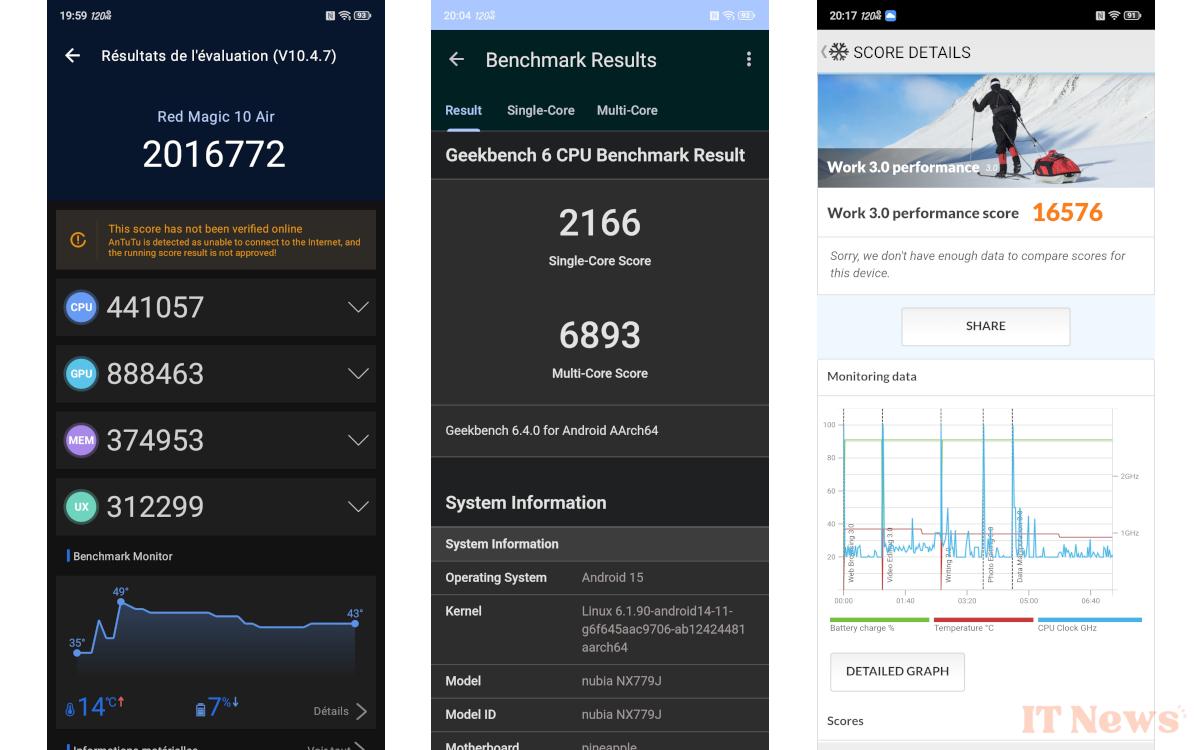Tap the GPU badge icon
This screenshot has height=750, width=1200.
click(81, 374)
